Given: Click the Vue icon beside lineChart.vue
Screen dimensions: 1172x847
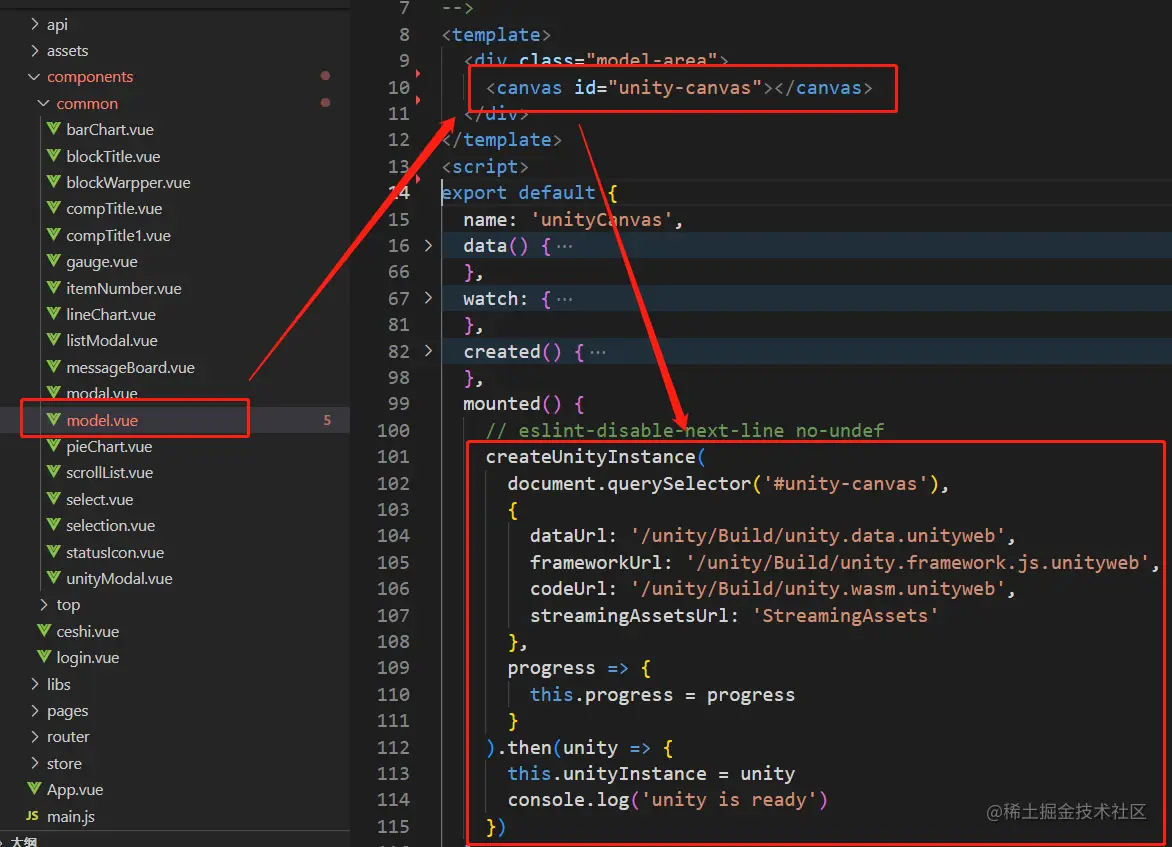Looking at the screenshot, I should [54, 314].
